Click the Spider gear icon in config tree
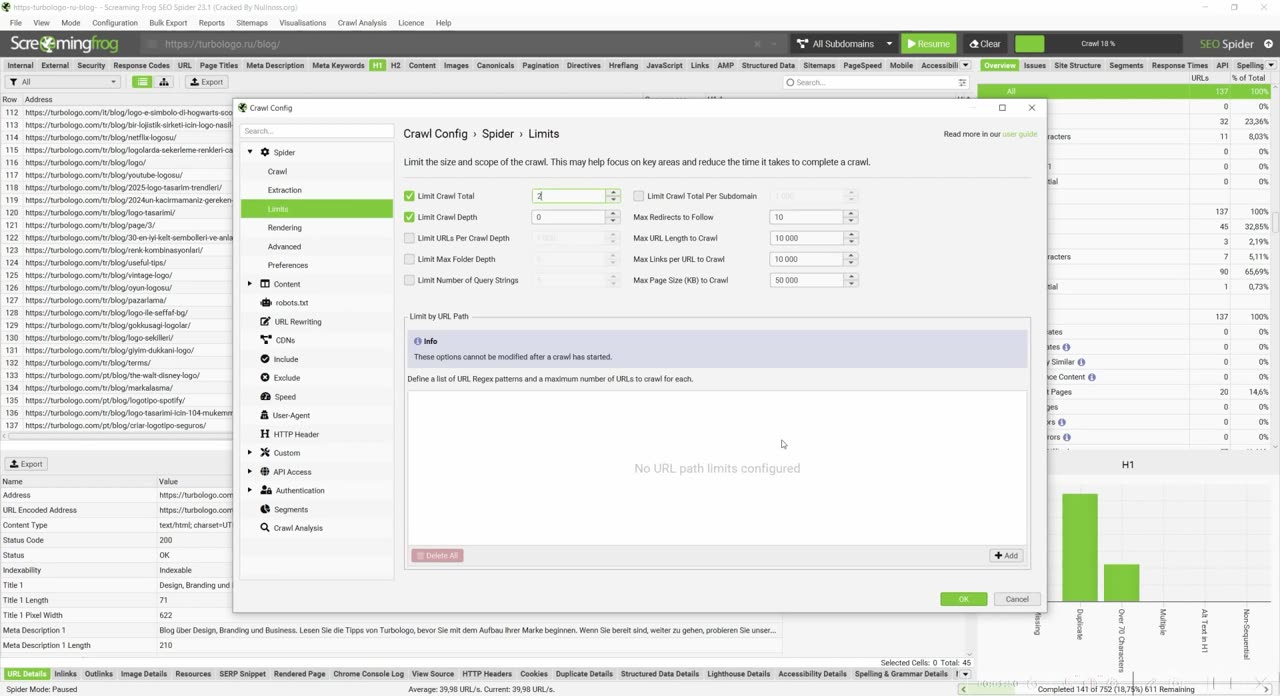The width and height of the screenshot is (1280, 696). (x=265, y=152)
